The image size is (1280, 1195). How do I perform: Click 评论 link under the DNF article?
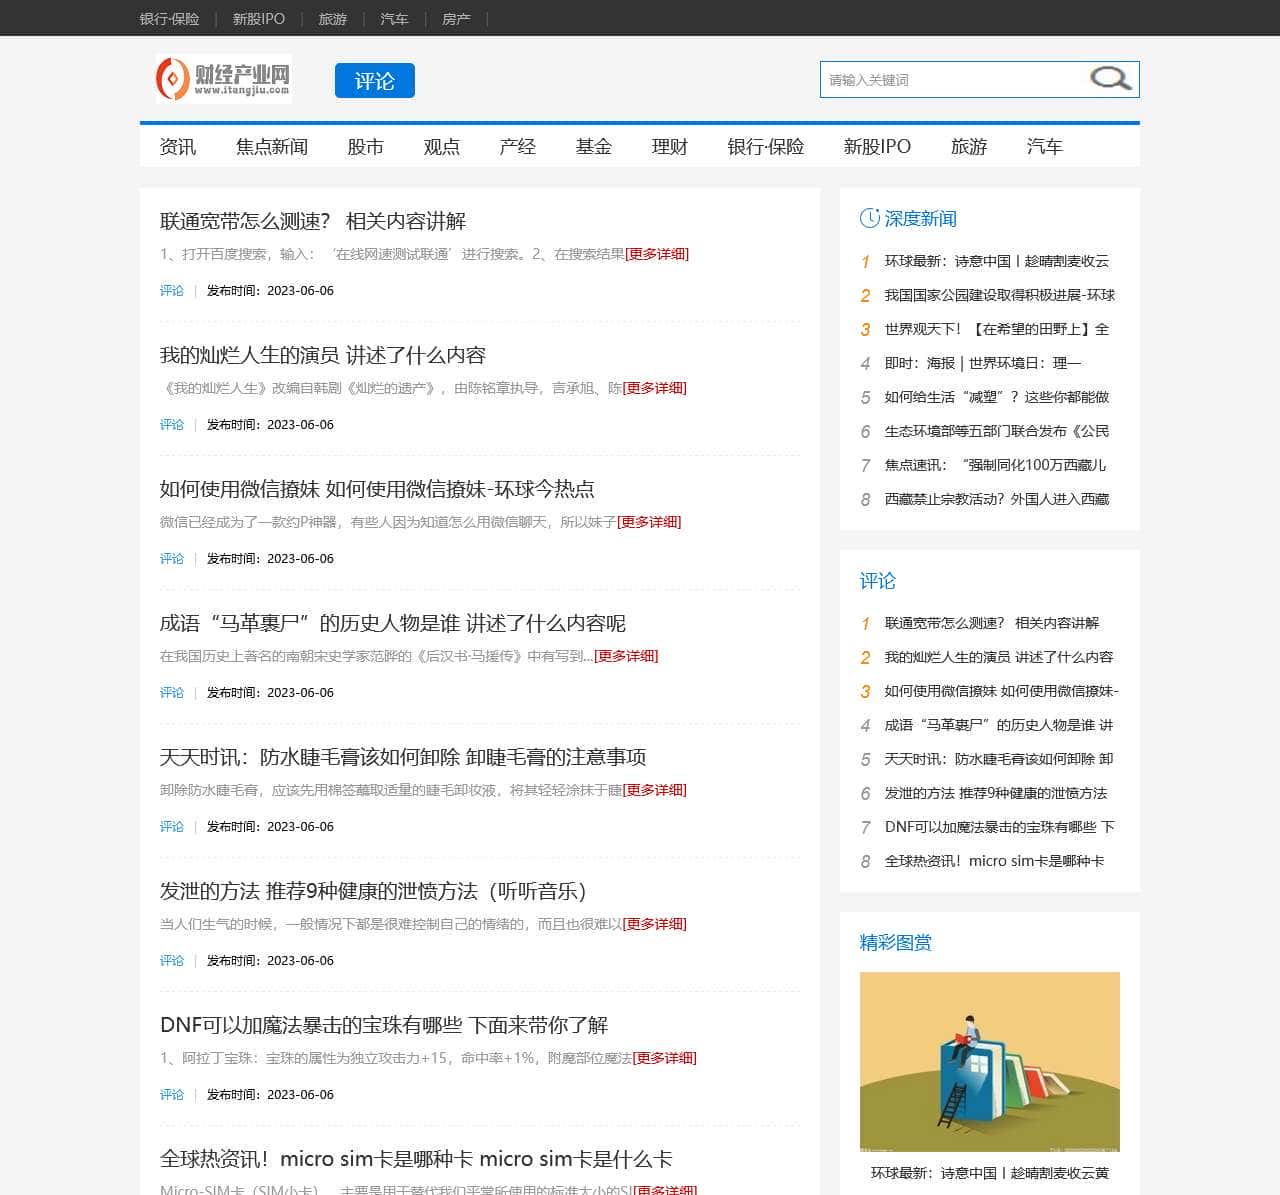tap(171, 1094)
